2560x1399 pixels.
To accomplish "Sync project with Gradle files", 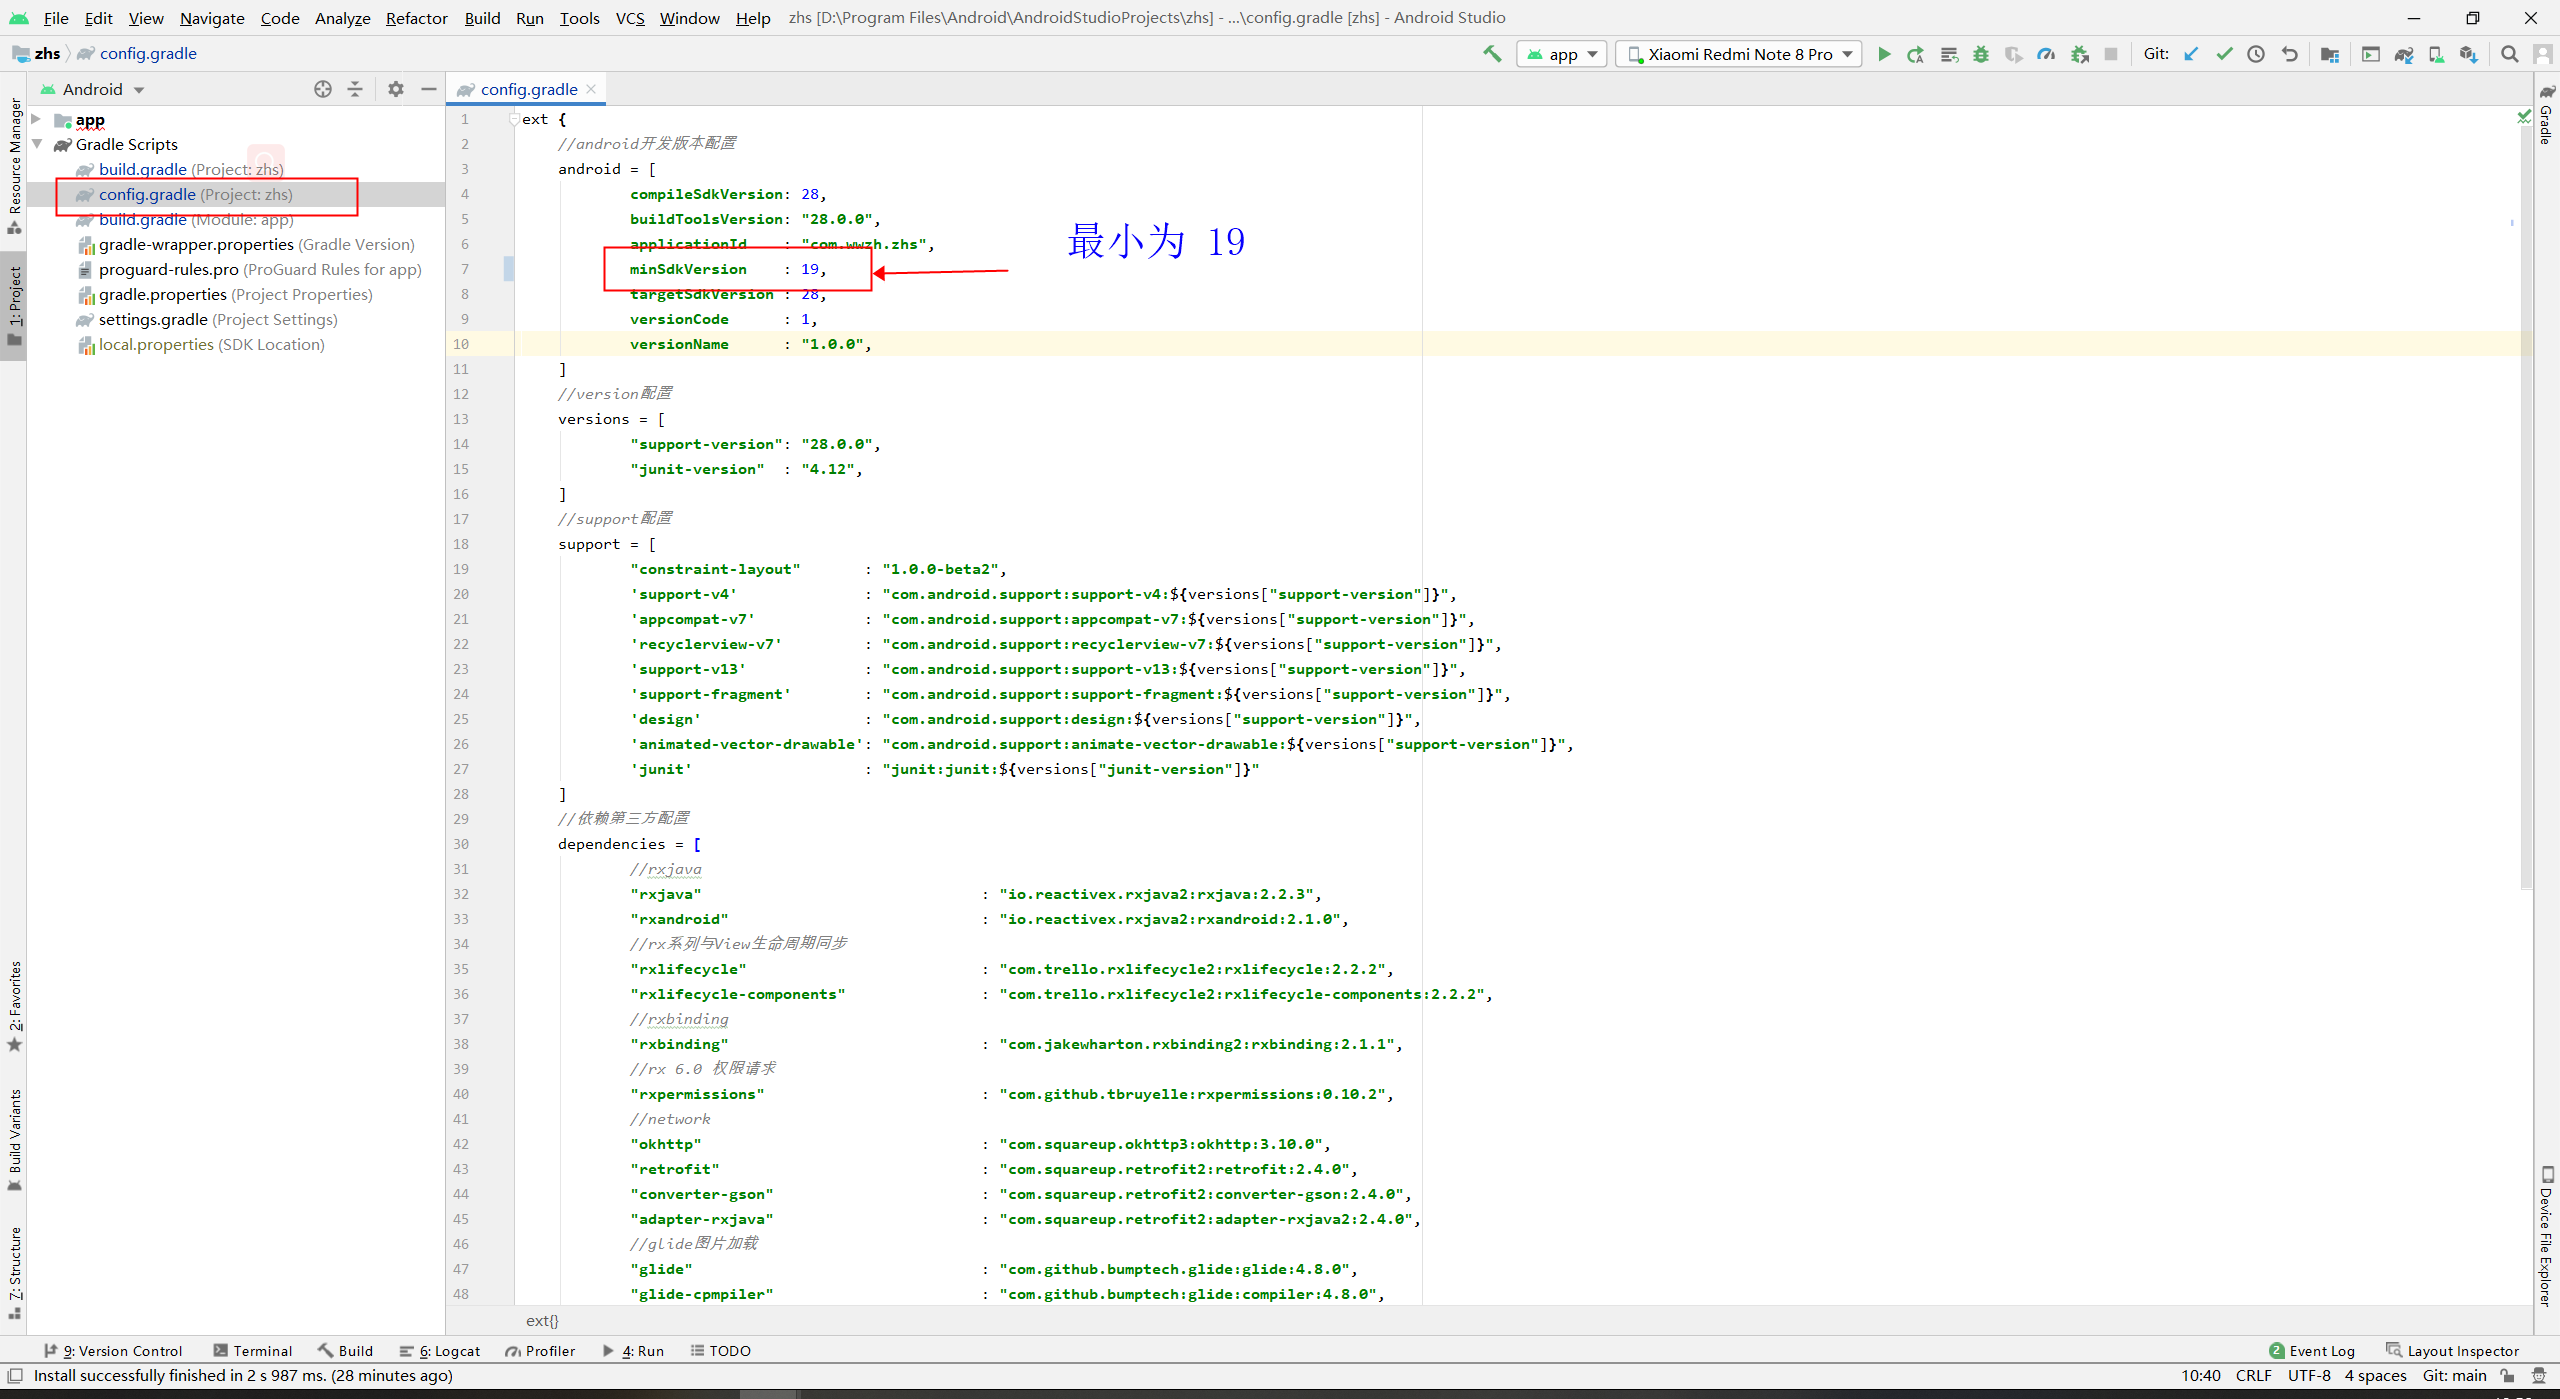I will (x=2405, y=54).
